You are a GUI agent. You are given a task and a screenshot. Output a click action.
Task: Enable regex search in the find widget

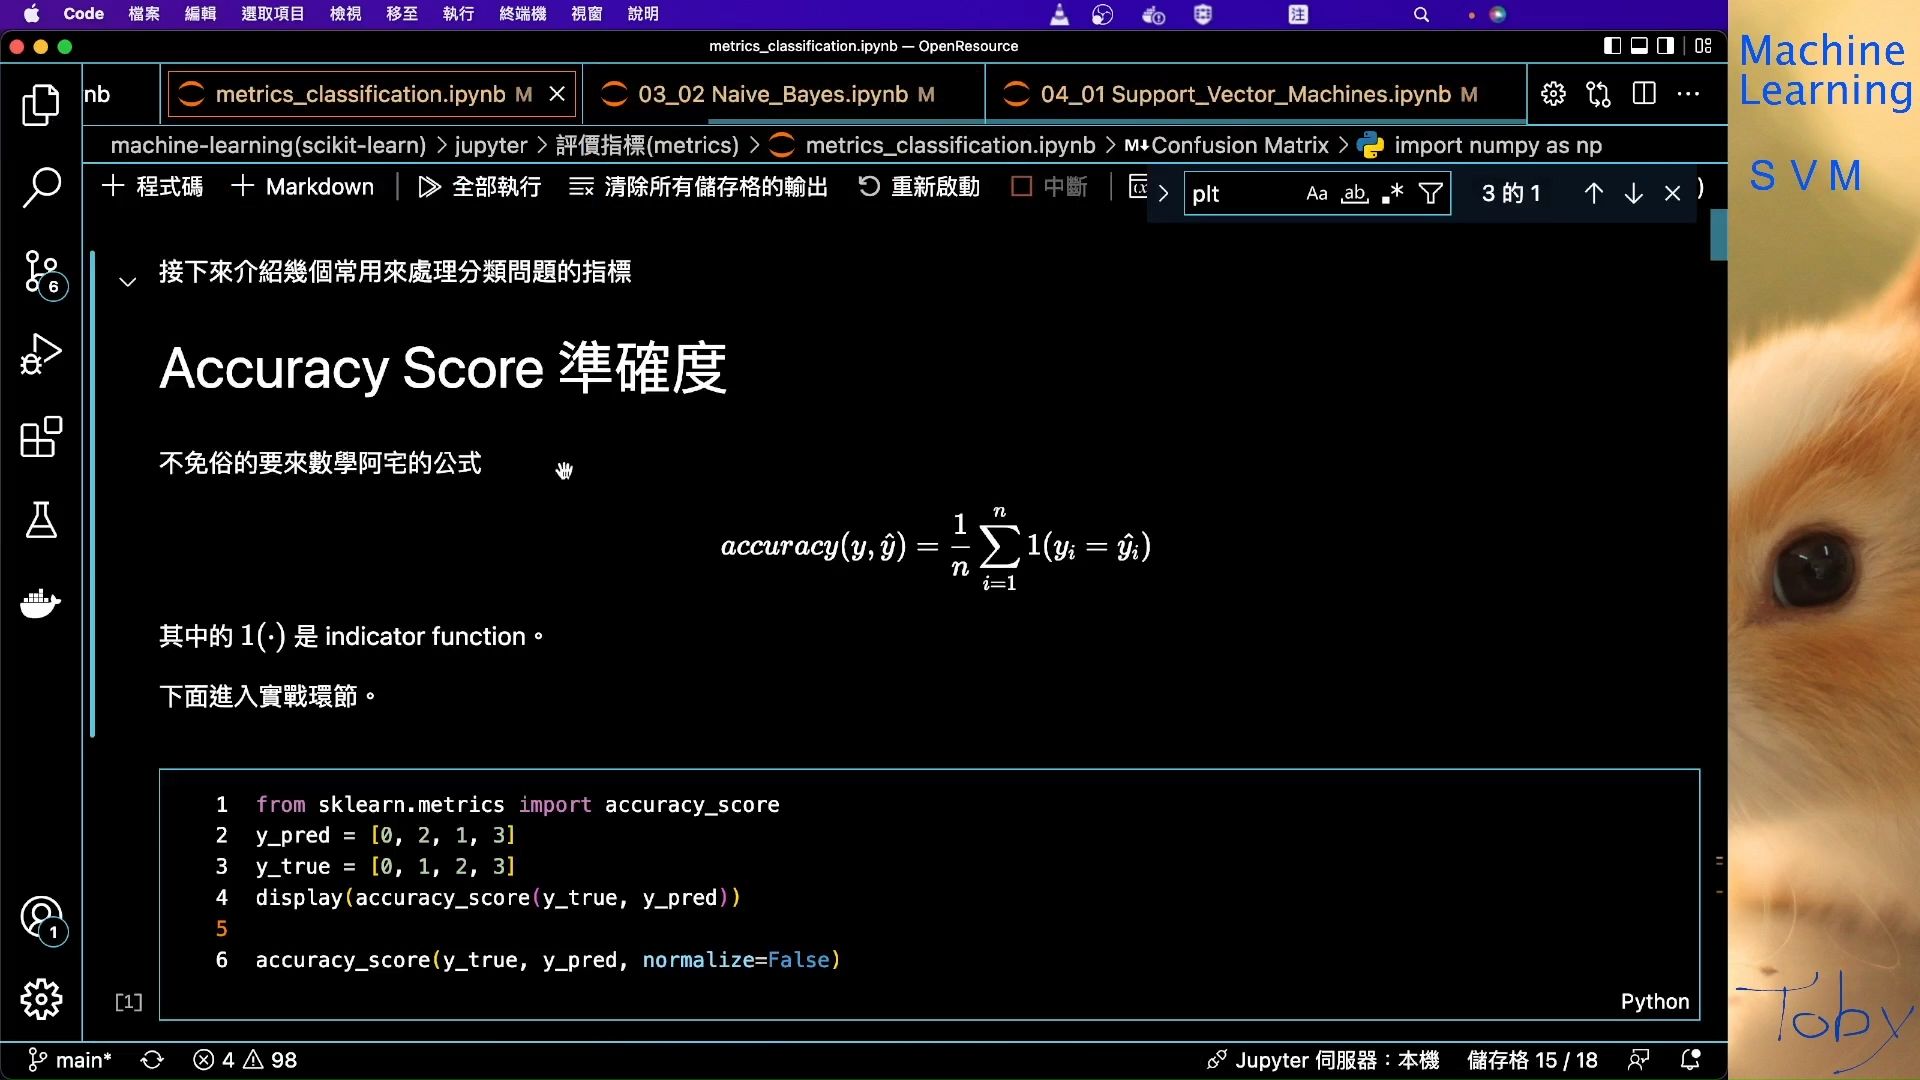pyautogui.click(x=1391, y=193)
